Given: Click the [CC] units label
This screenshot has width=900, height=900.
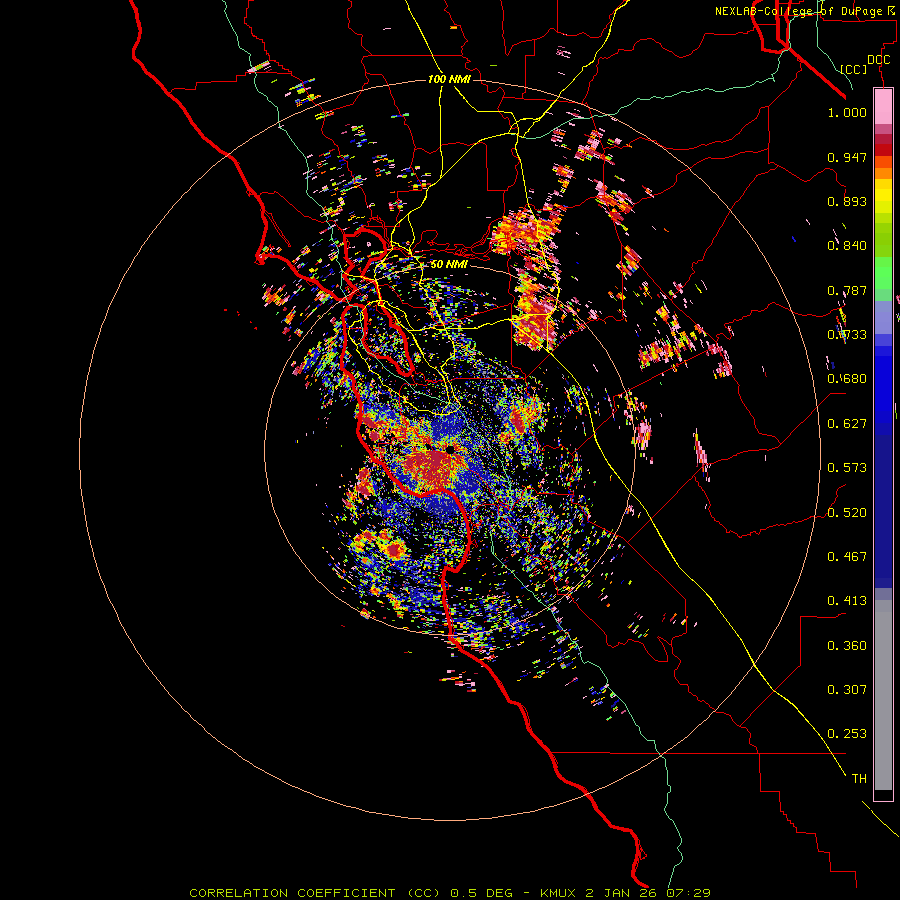Looking at the screenshot, I should click(x=854, y=69).
